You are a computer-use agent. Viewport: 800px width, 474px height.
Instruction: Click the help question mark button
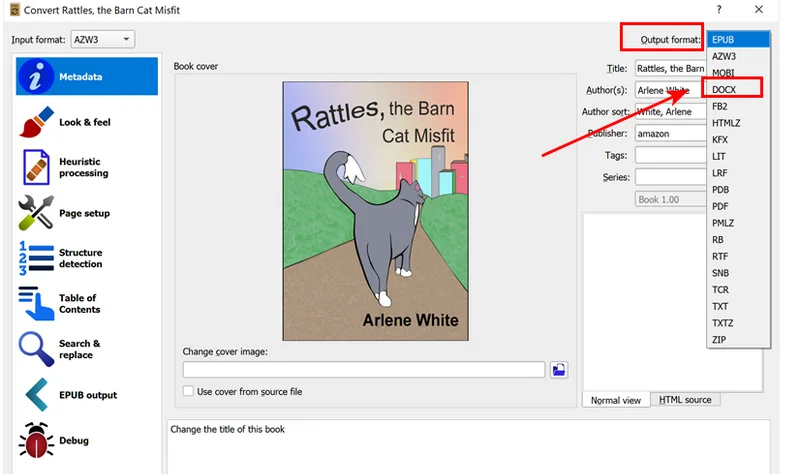point(719,9)
